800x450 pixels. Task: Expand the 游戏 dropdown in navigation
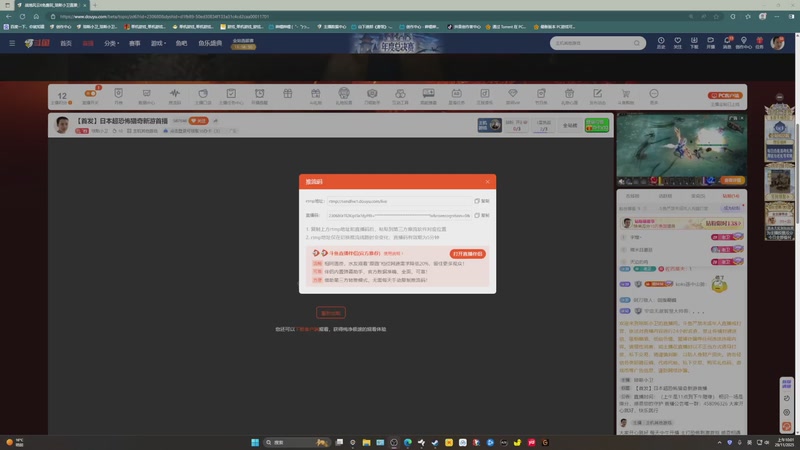pos(158,43)
